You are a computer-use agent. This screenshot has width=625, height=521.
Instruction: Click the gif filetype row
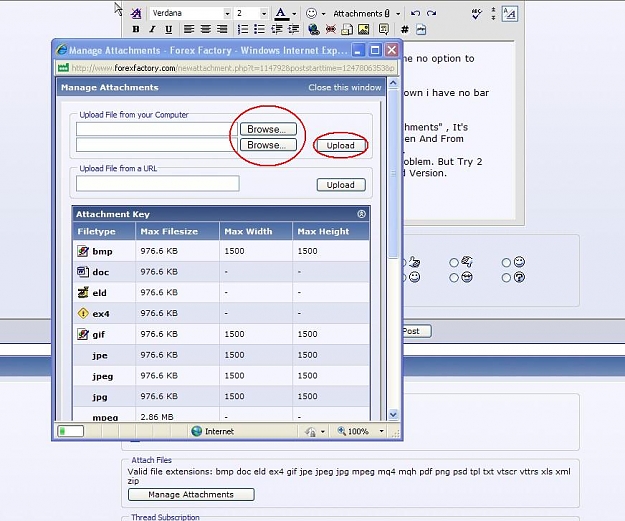point(221,334)
